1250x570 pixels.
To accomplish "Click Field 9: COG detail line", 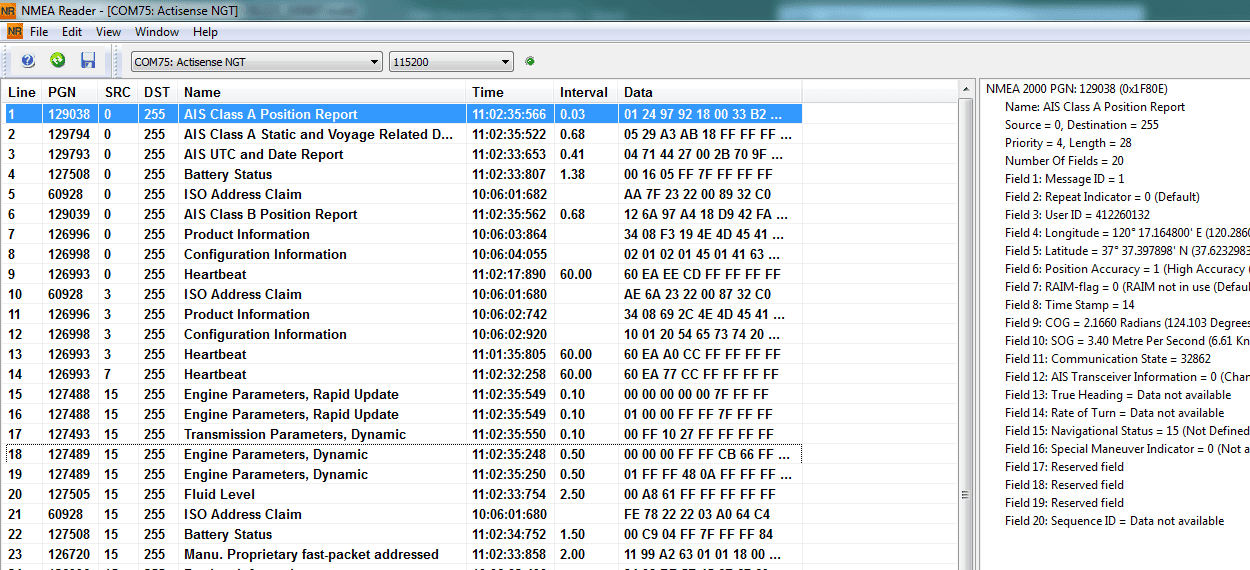I will pyautogui.click(x=1127, y=322).
